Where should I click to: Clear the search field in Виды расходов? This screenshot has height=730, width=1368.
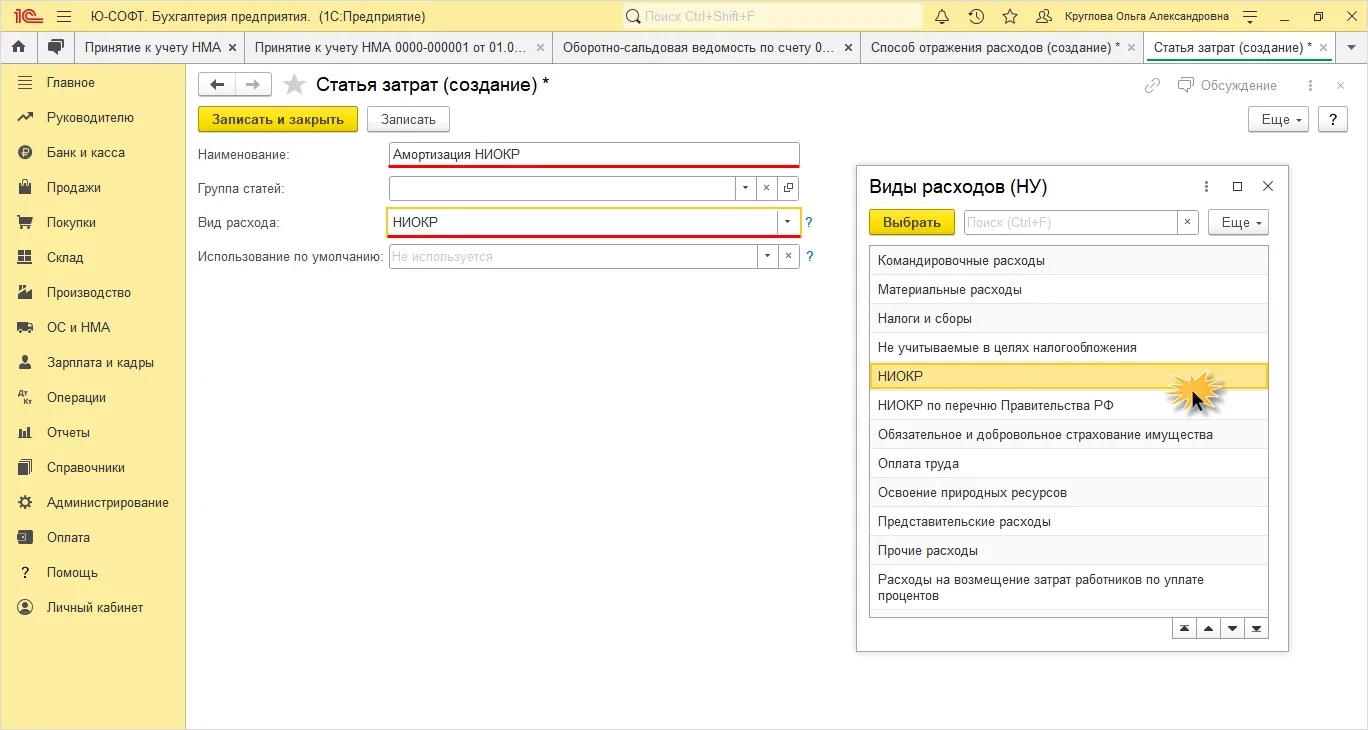point(1187,222)
